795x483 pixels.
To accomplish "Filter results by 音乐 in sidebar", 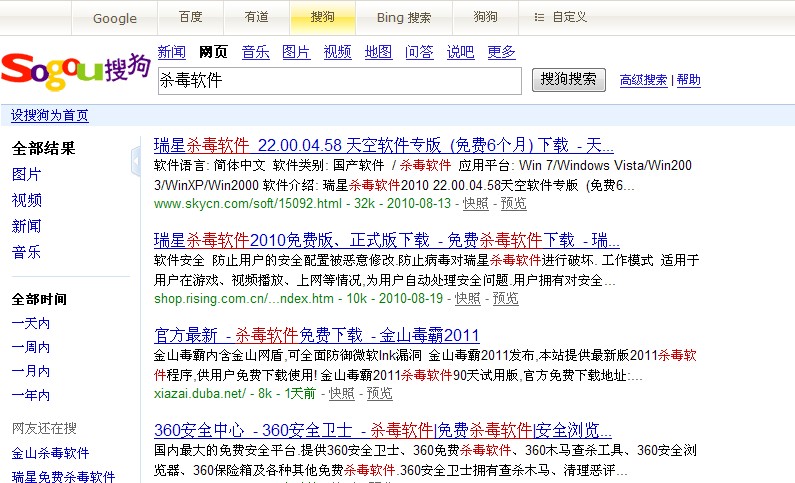I will point(26,252).
